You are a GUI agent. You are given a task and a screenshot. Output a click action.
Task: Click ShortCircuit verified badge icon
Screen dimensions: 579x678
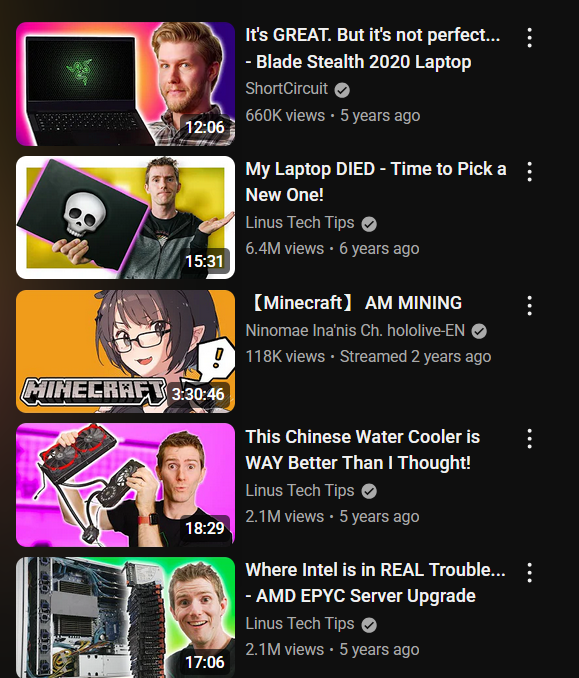click(342, 90)
